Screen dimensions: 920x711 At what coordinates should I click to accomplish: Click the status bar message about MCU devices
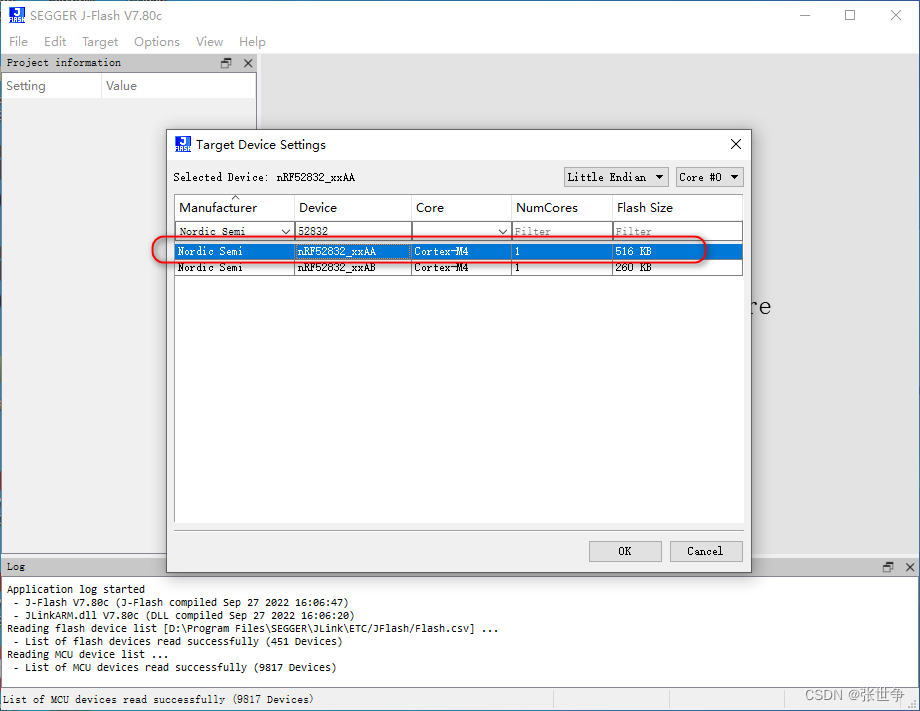(158, 699)
